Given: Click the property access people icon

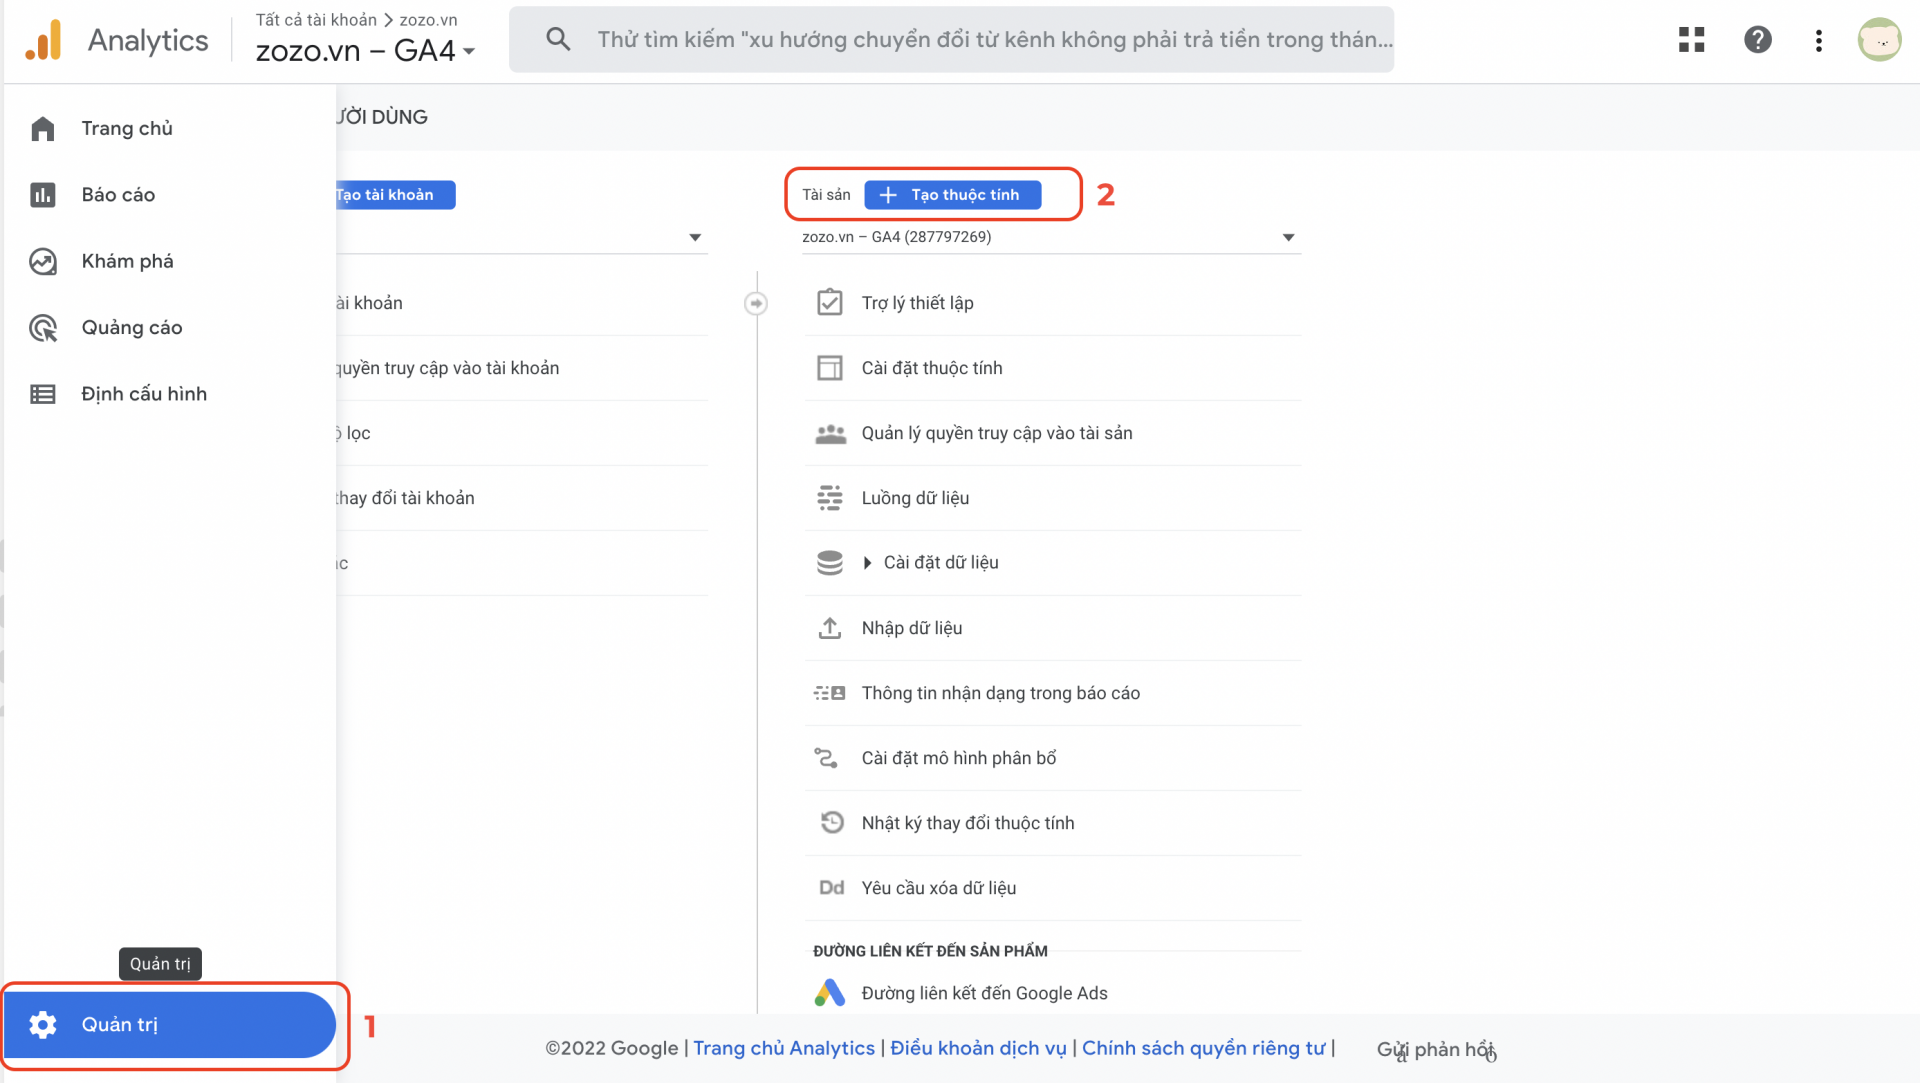Looking at the screenshot, I should tap(830, 433).
